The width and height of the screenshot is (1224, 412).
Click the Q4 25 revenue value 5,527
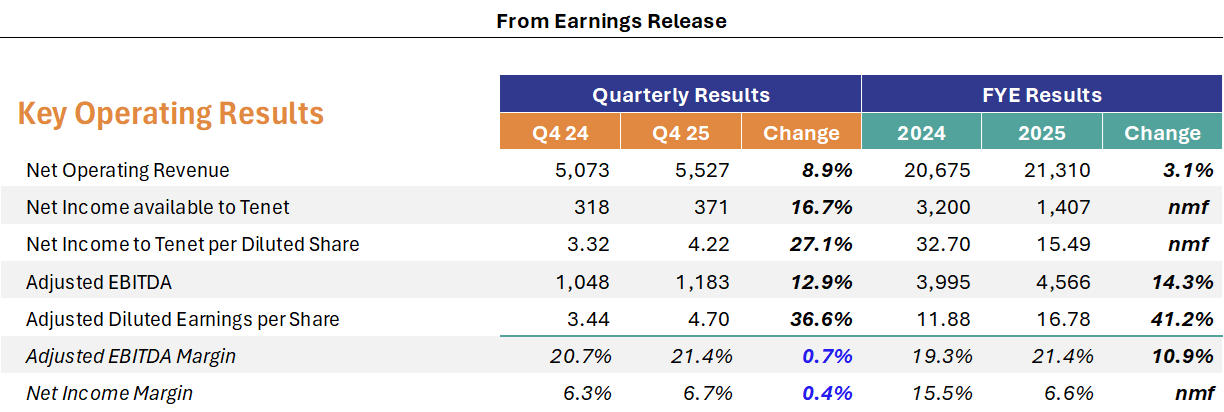704,170
